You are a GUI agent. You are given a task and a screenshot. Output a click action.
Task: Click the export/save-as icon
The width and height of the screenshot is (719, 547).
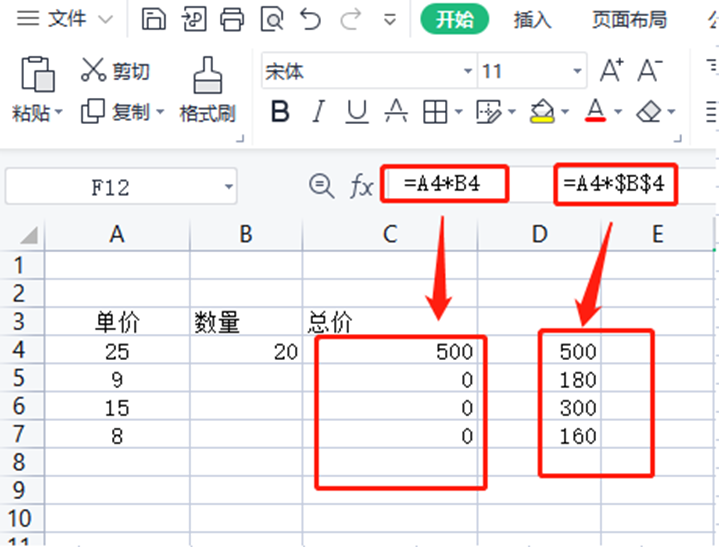(x=194, y=20)
